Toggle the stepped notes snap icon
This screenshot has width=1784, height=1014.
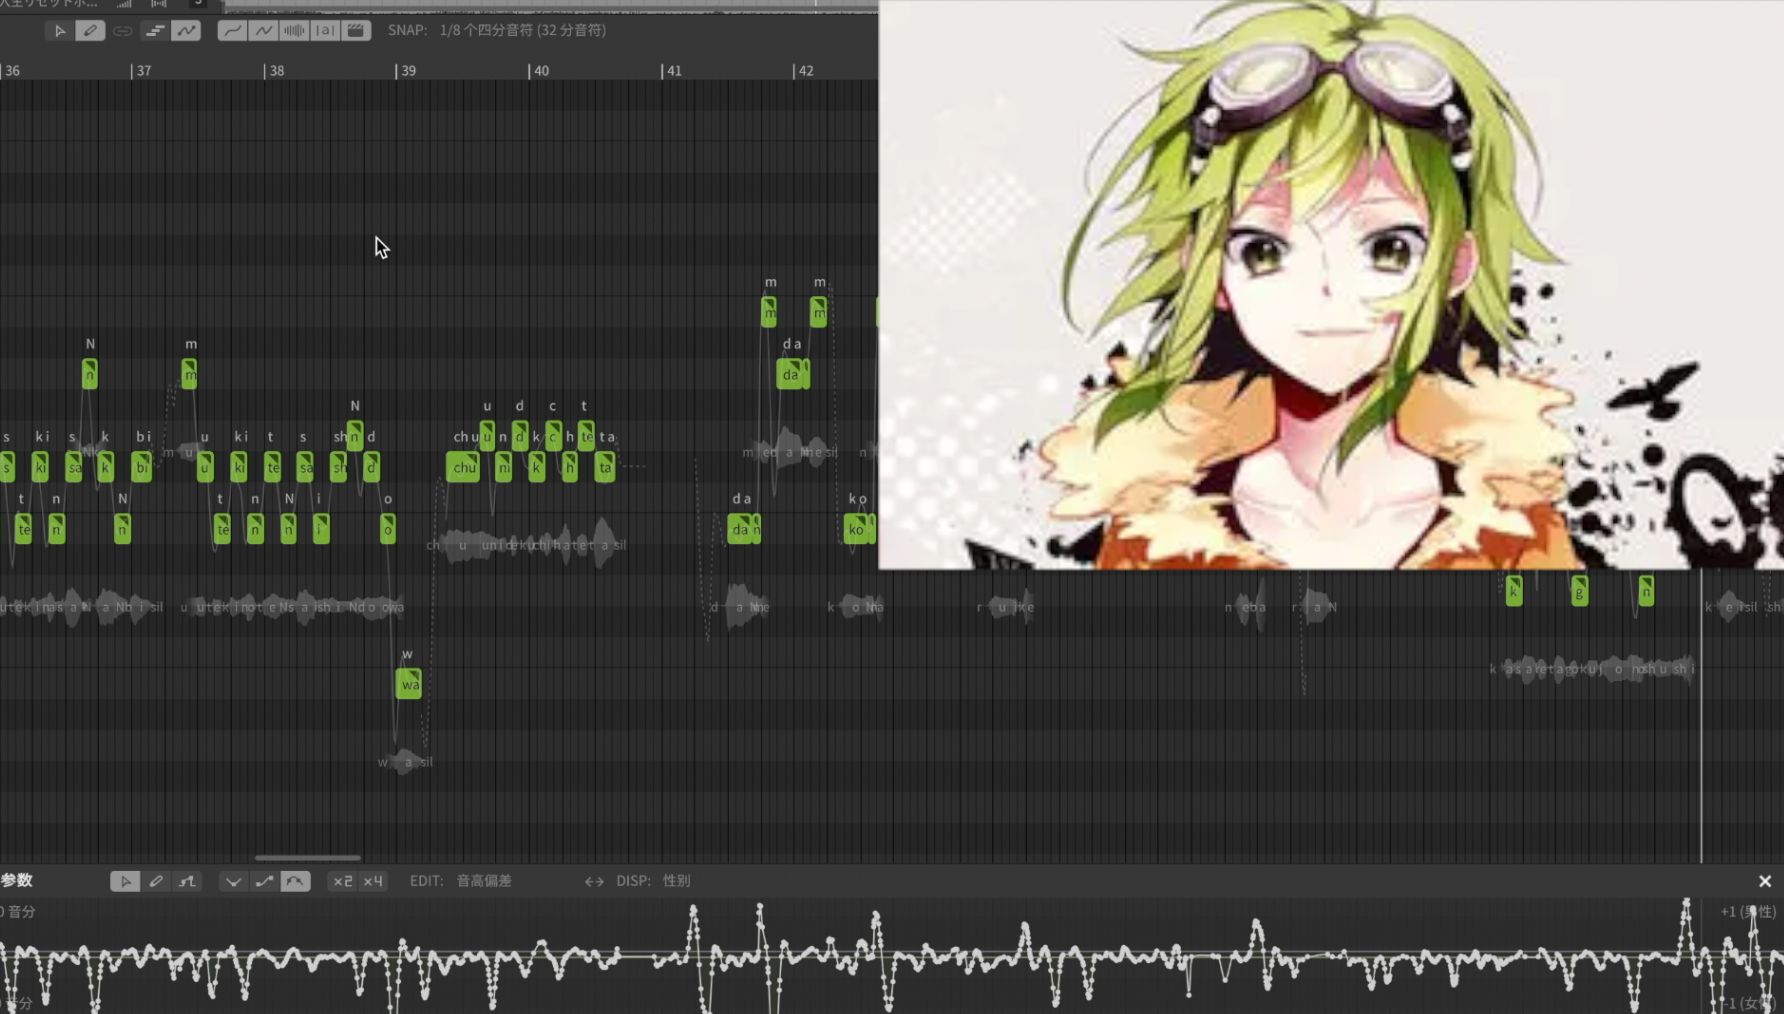coord(154,31)
